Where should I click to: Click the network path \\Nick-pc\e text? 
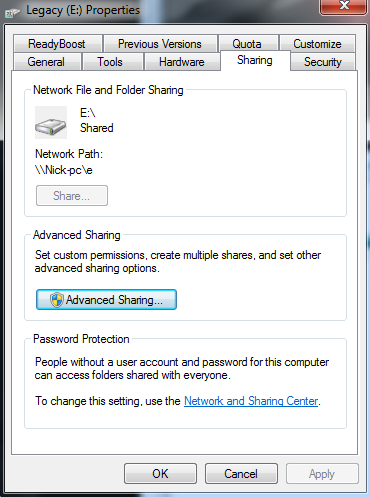pos(64,170)
